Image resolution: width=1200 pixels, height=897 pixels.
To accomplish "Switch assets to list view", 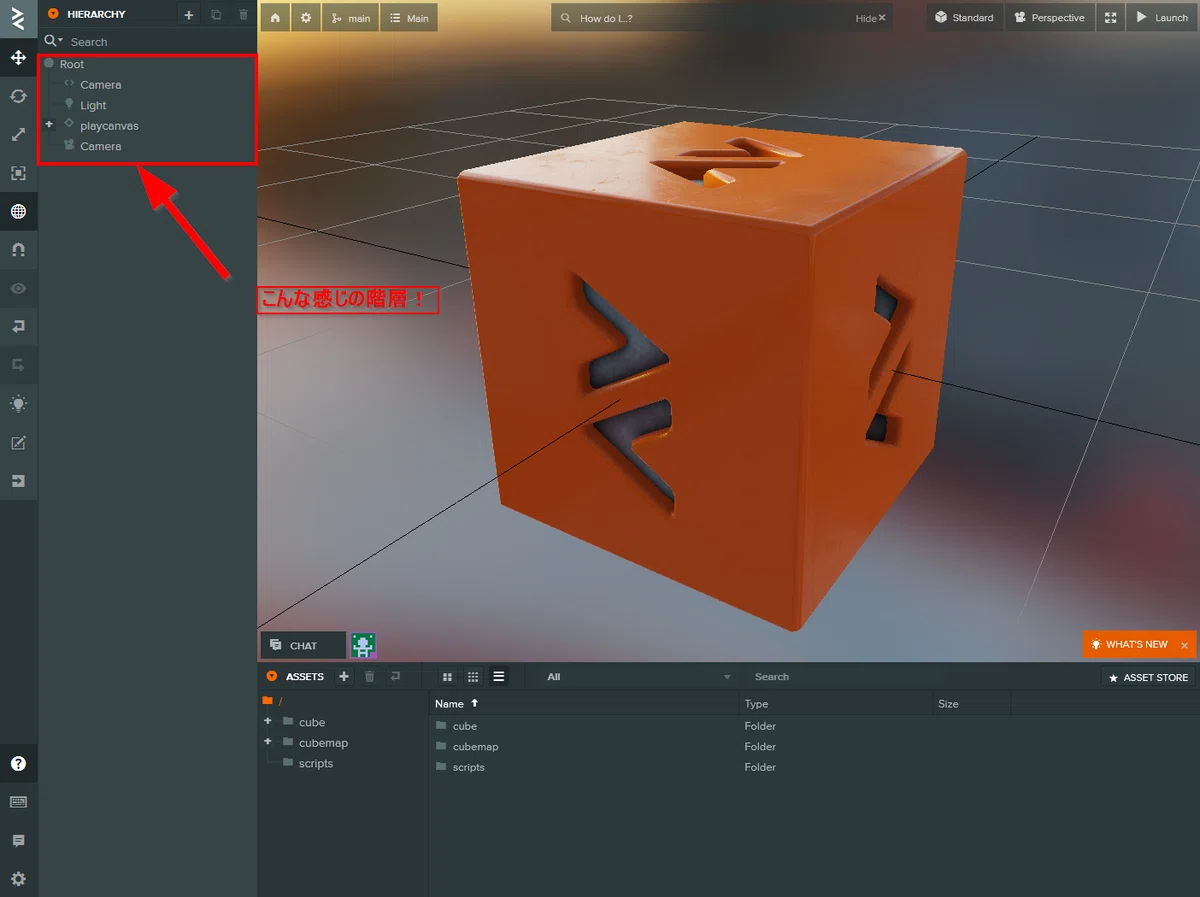I will point(499,677).
